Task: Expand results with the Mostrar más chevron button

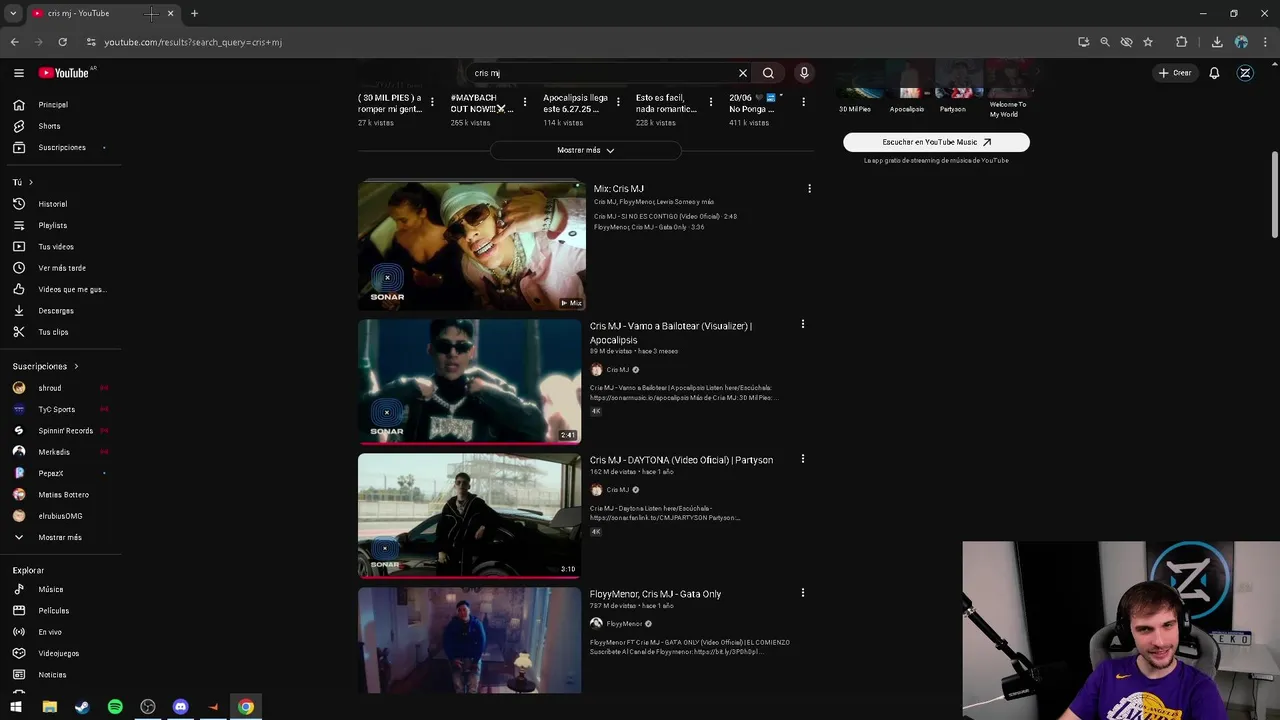Action: point(586,150)
